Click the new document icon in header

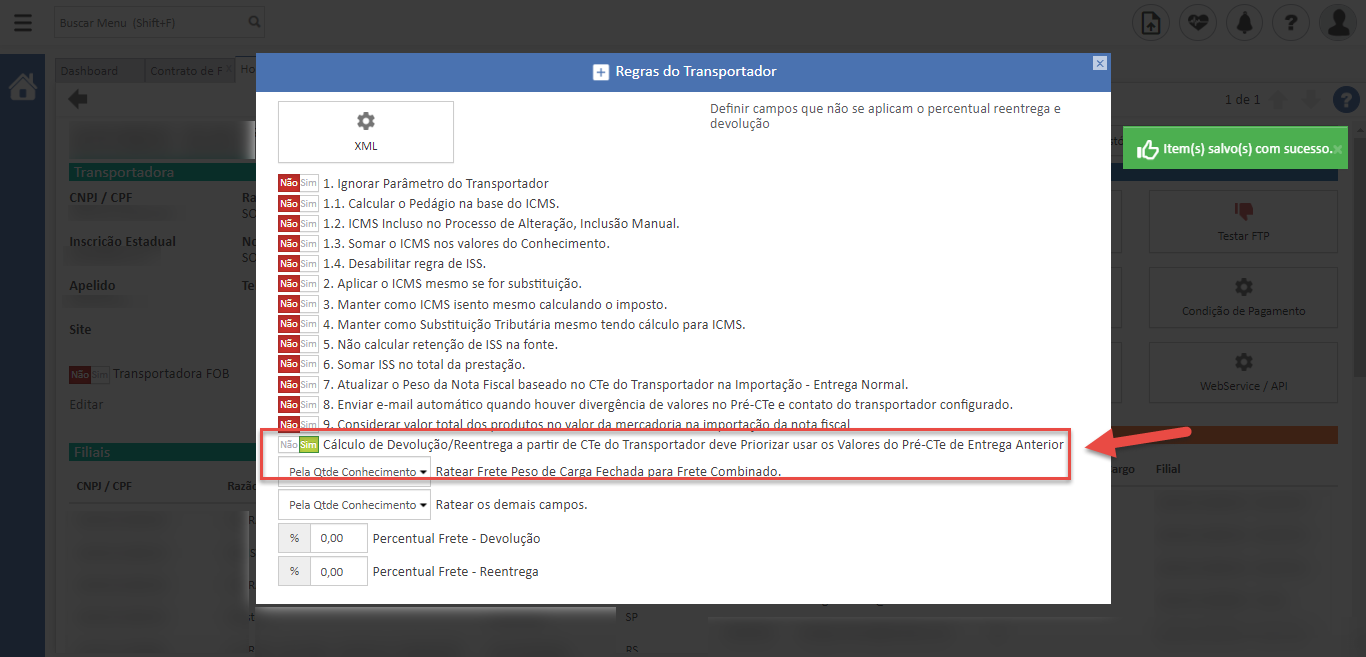(x=1151, y=23)
